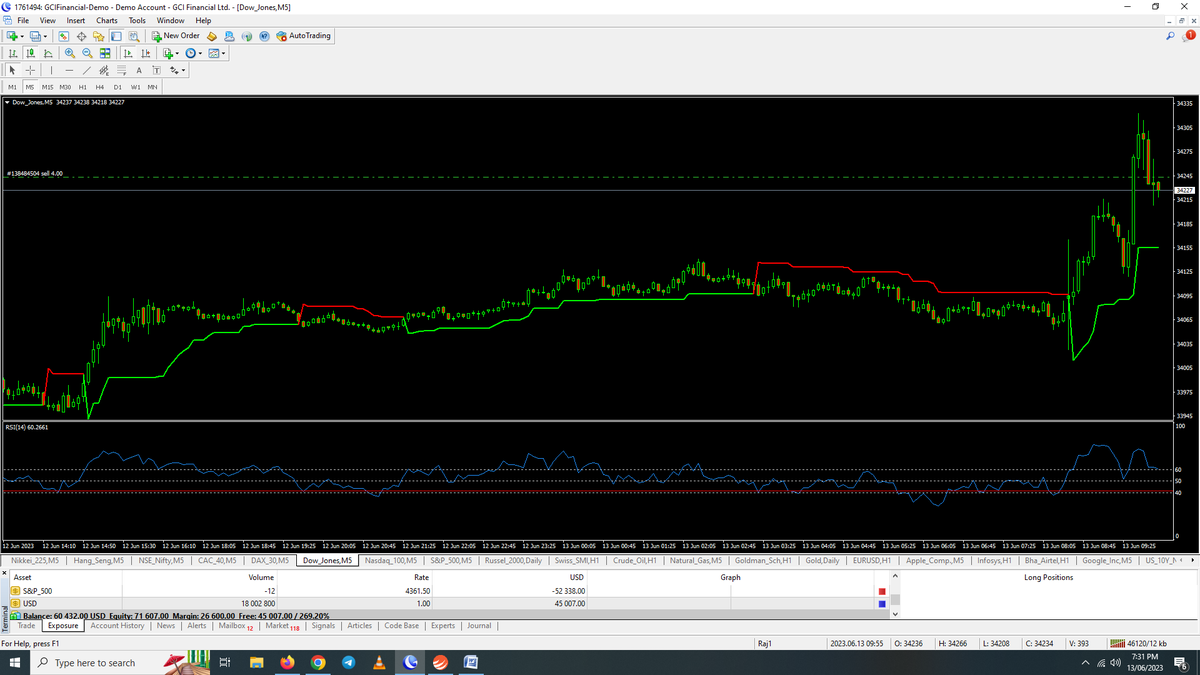This screenshot has width=1200, height=675.
Task: Toggle chart auto scroll icon
Action: 128,53
